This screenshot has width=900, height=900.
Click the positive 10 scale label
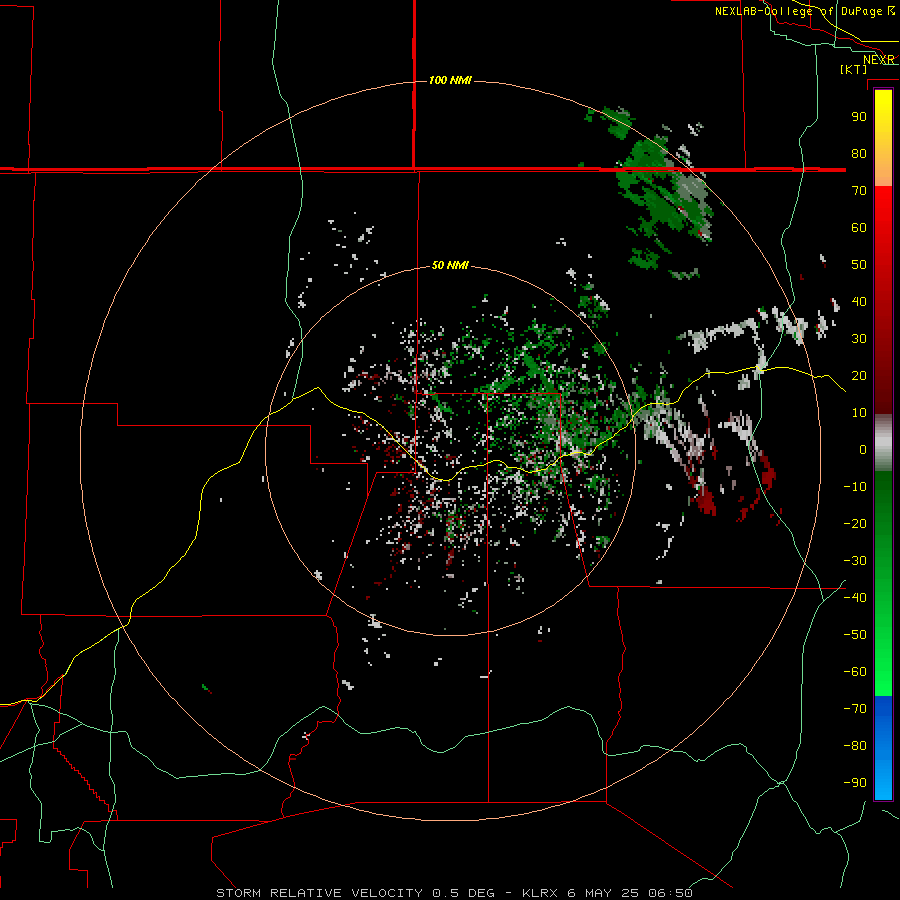click(x=859, y=413)
